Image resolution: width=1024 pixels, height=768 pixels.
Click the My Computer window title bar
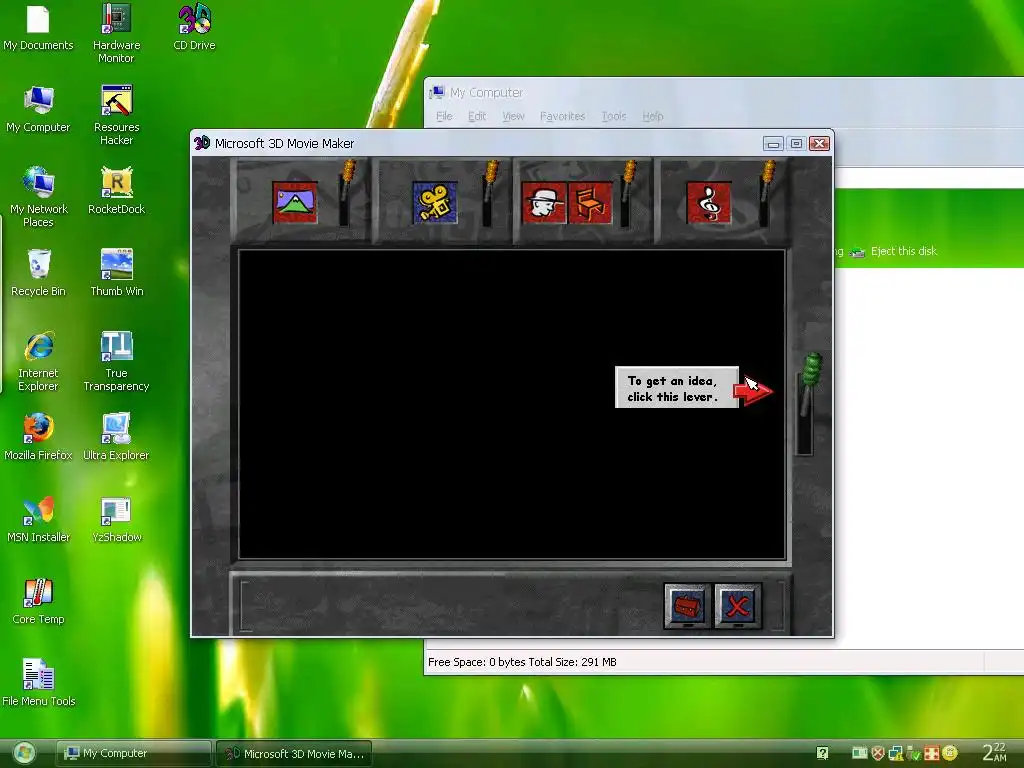(724, 92)
